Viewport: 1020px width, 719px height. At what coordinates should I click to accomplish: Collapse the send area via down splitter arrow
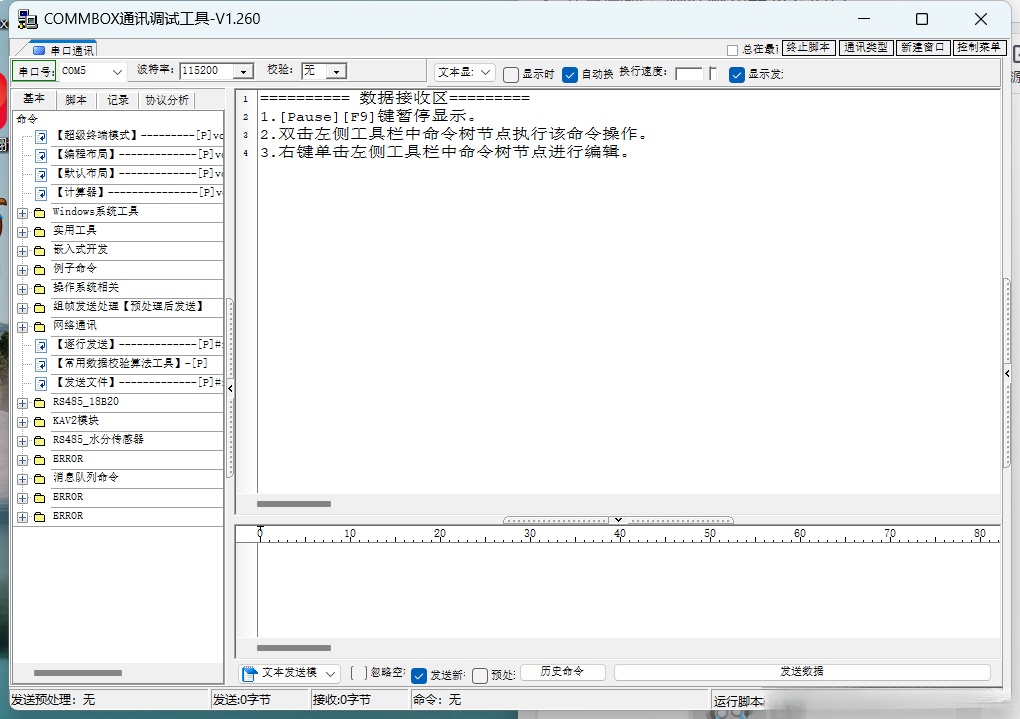coord(618,520)
